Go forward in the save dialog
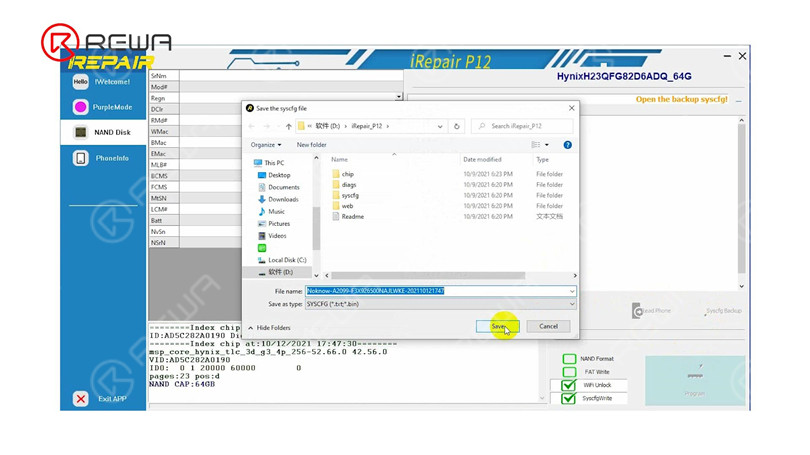Image resolution: width=810 pixels, height=455 pixels. pos(267,126)
